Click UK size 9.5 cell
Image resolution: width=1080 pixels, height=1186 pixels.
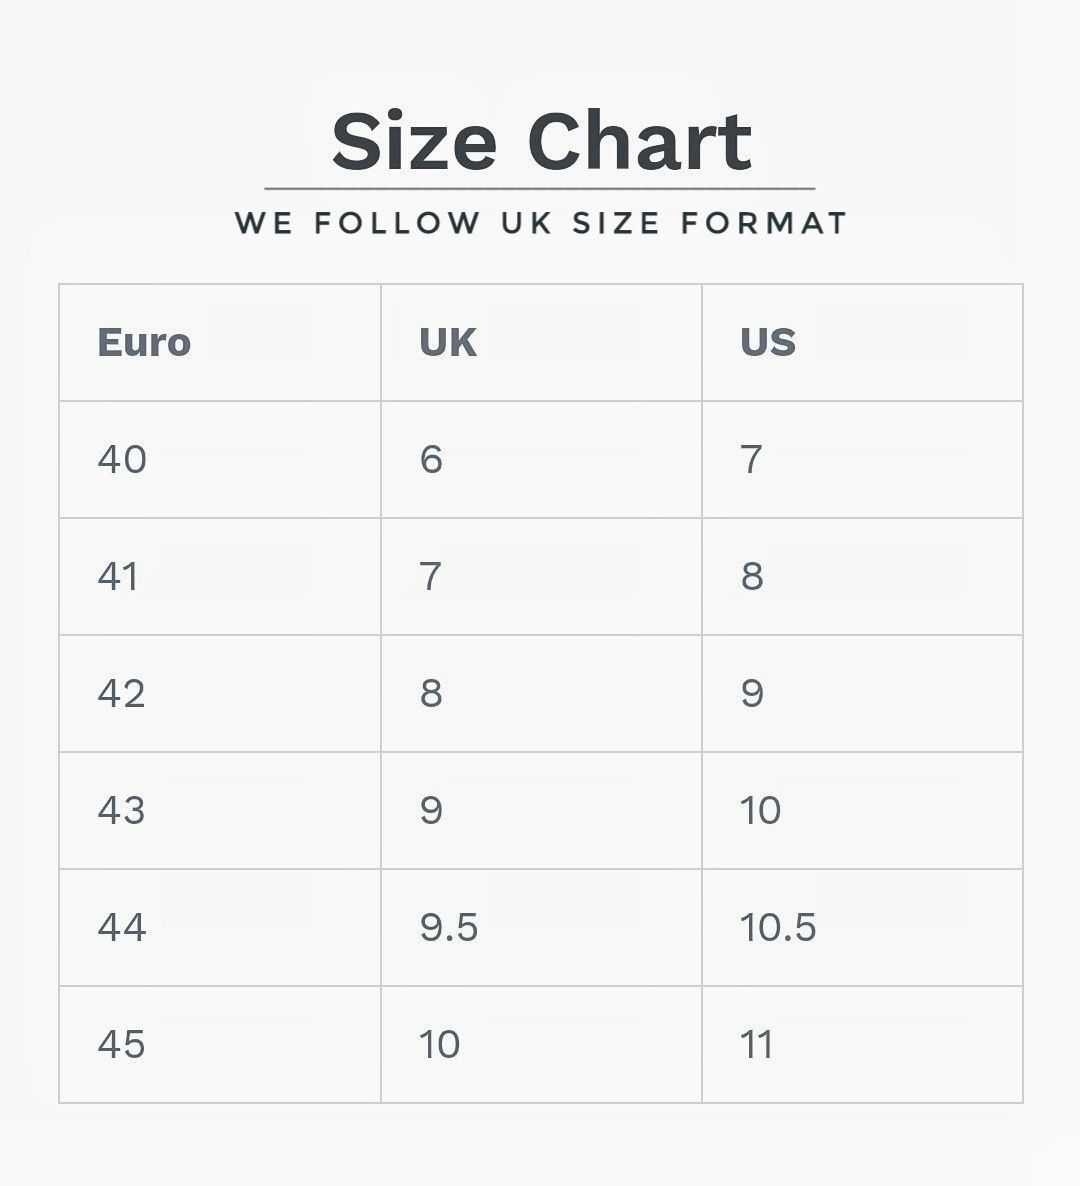coord(542,927)
